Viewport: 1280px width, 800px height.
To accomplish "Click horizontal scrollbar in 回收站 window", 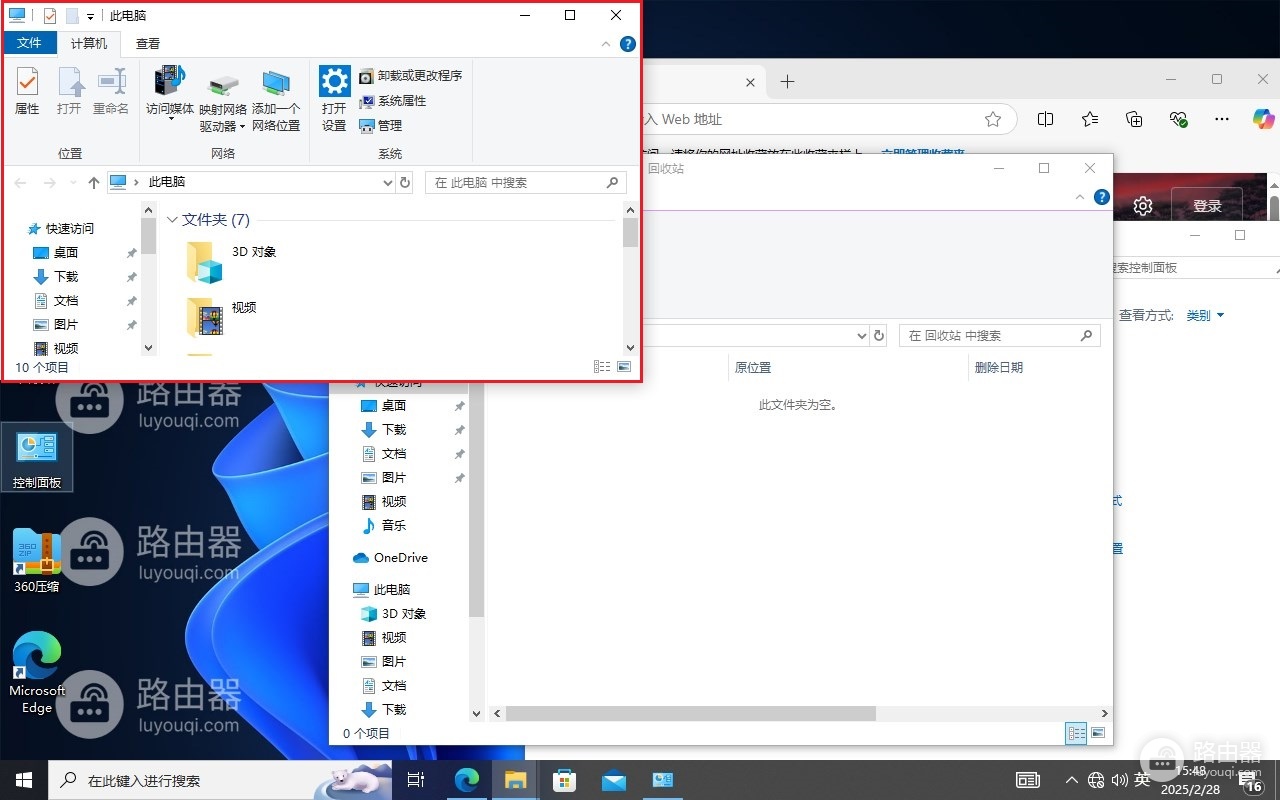I will point(691,714).
